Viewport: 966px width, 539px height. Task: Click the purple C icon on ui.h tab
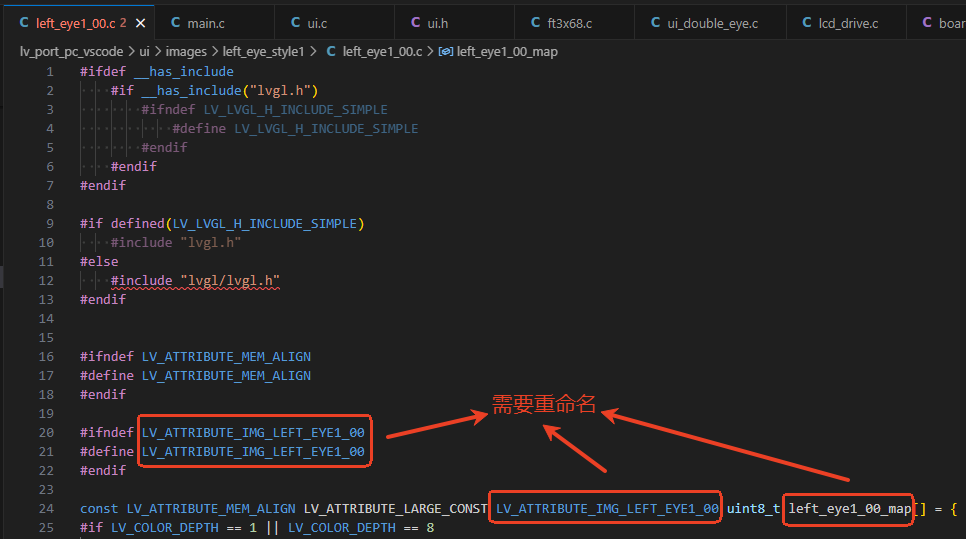pyautogui.click(x=416, y=22)
